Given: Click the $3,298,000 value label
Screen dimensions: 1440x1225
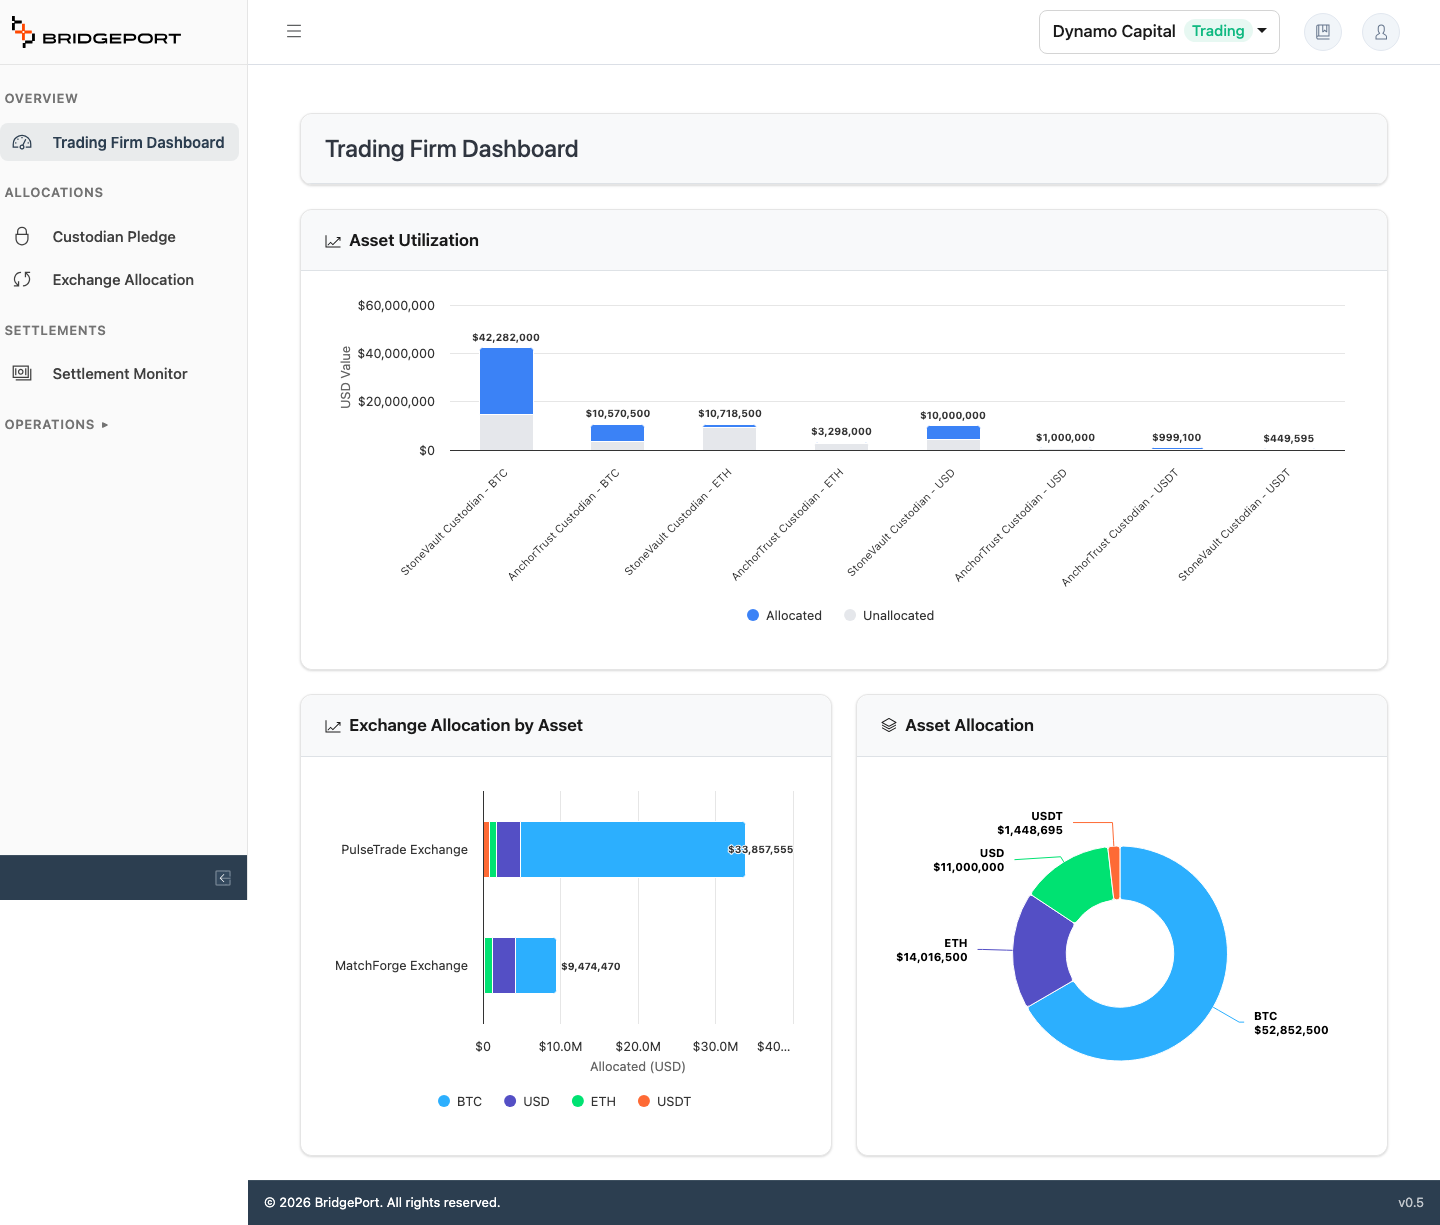Looking at the screenshot, I should (x=841, y=432).
